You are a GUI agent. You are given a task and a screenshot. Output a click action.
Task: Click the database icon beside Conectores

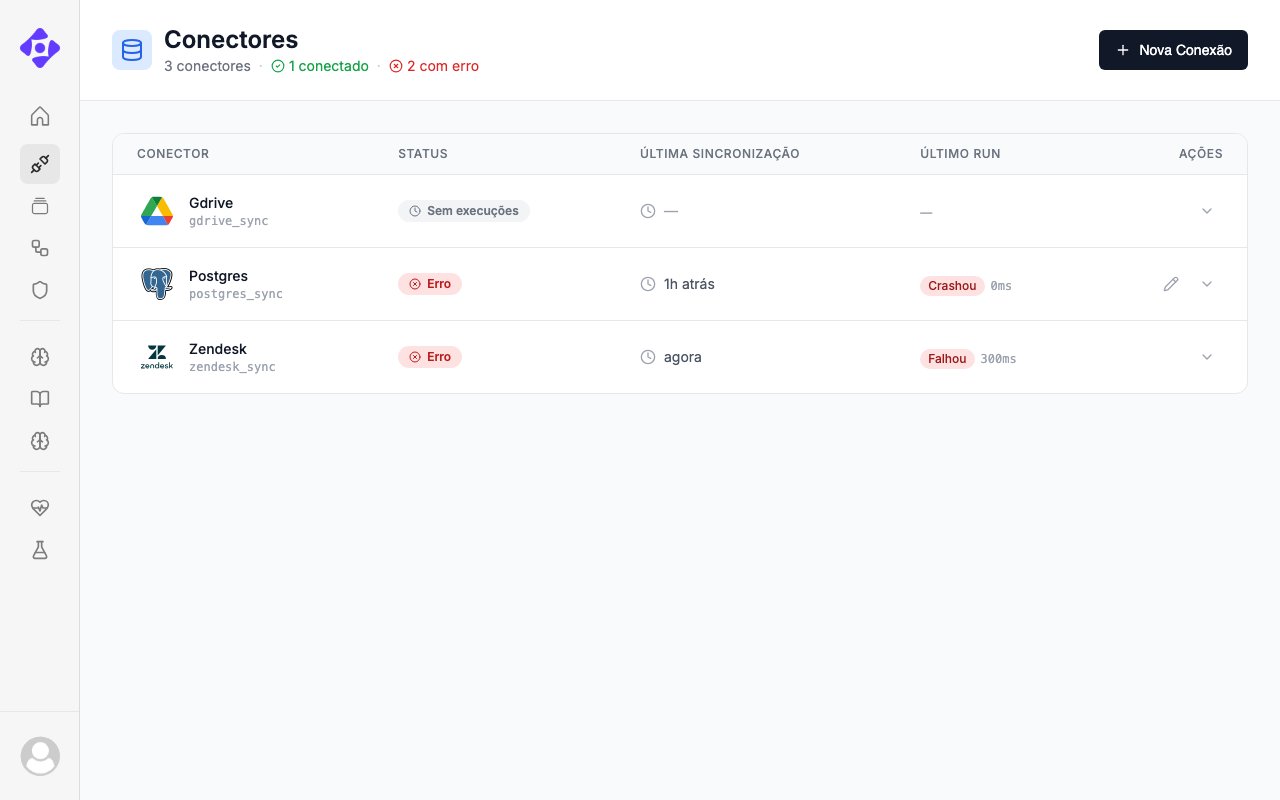[132, 50]
